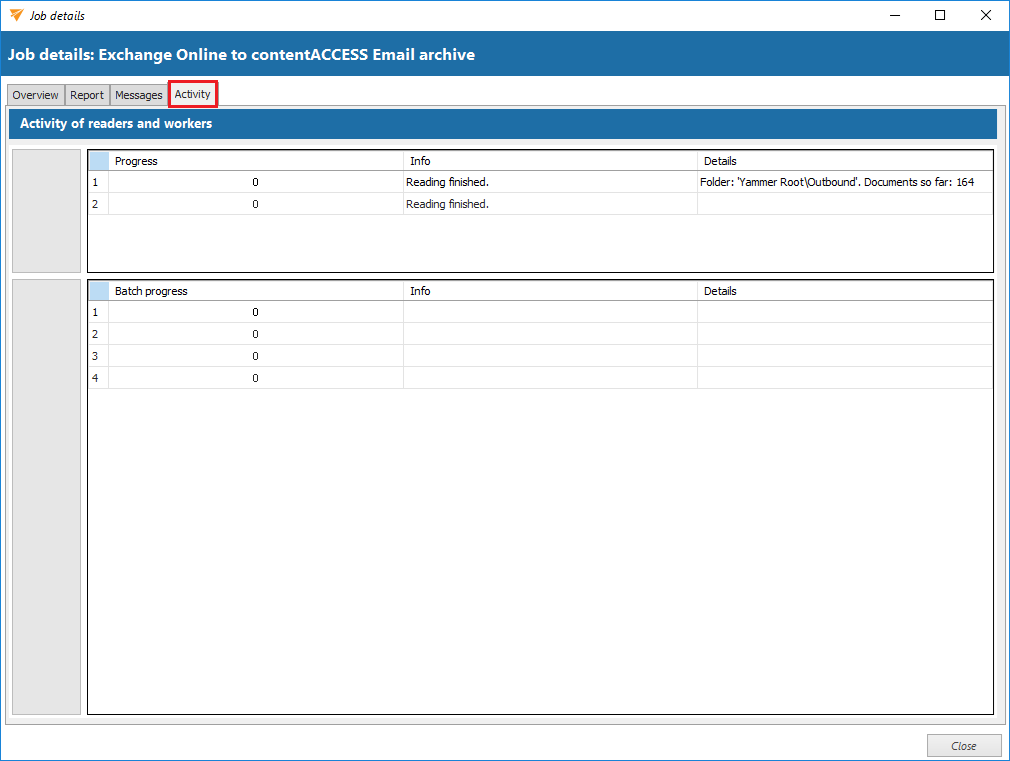
Task: Select row 3 header in batch progress table
Action: click(x=97, y=356)
